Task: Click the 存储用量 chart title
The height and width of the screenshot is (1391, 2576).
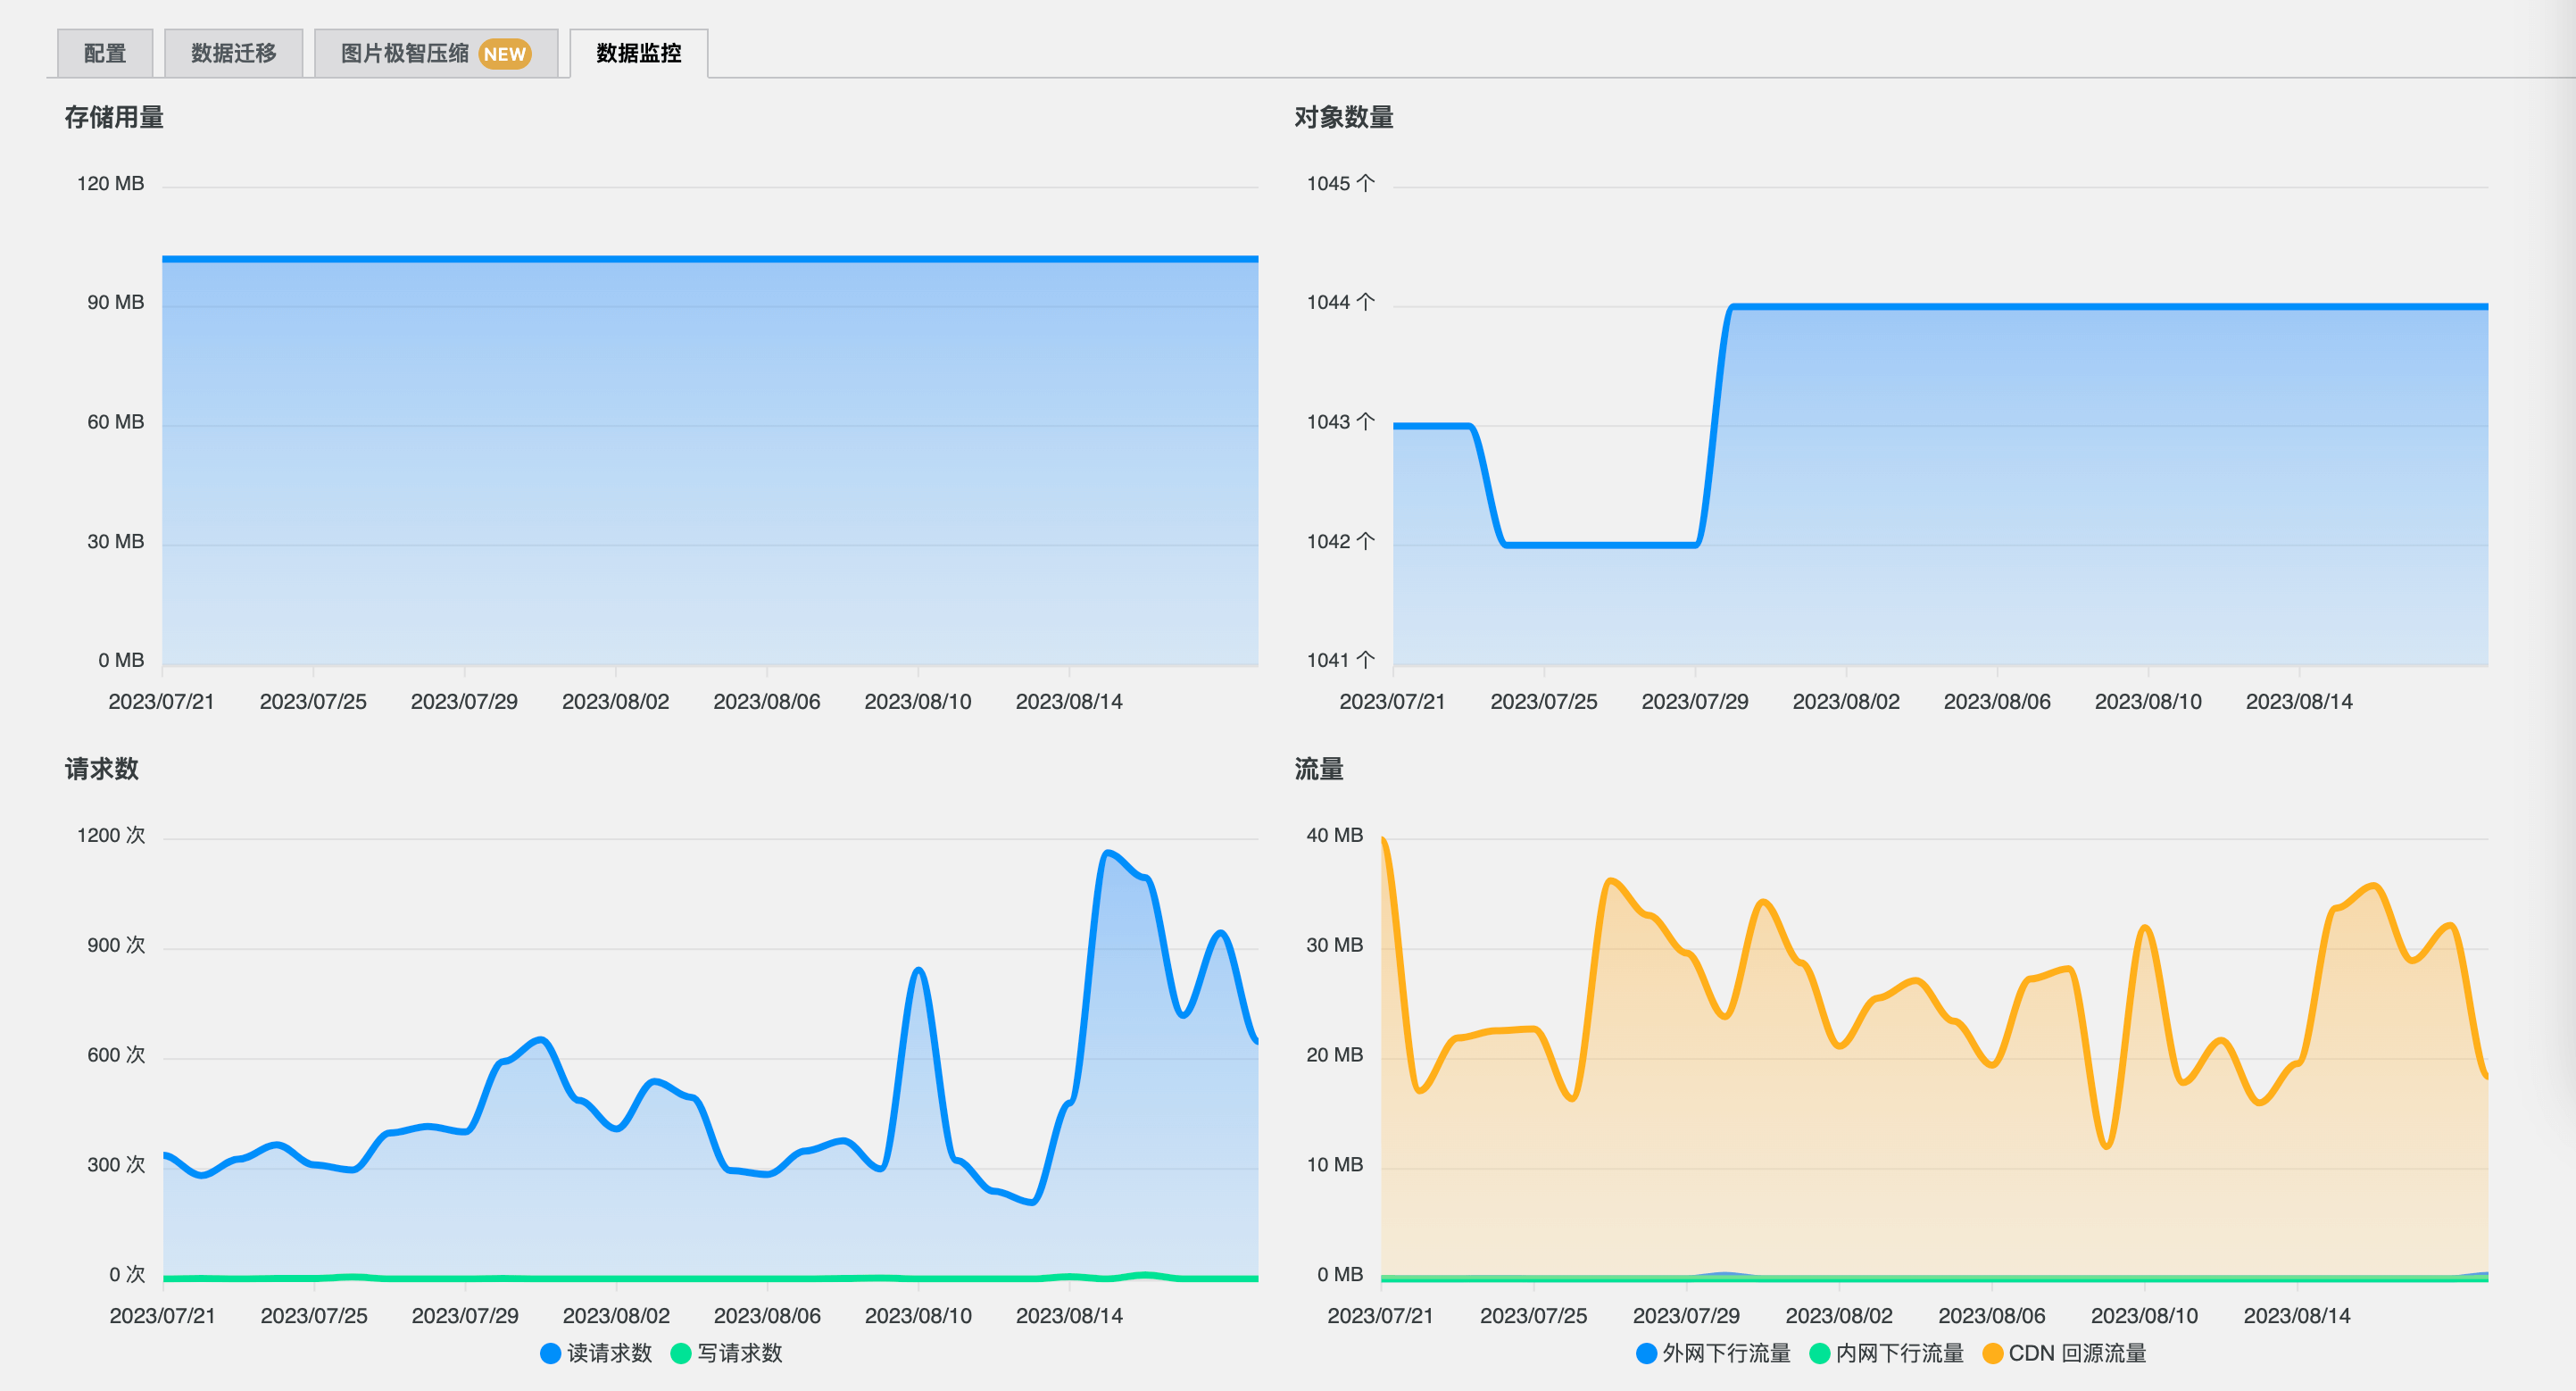Action: [x=114, y=117]
